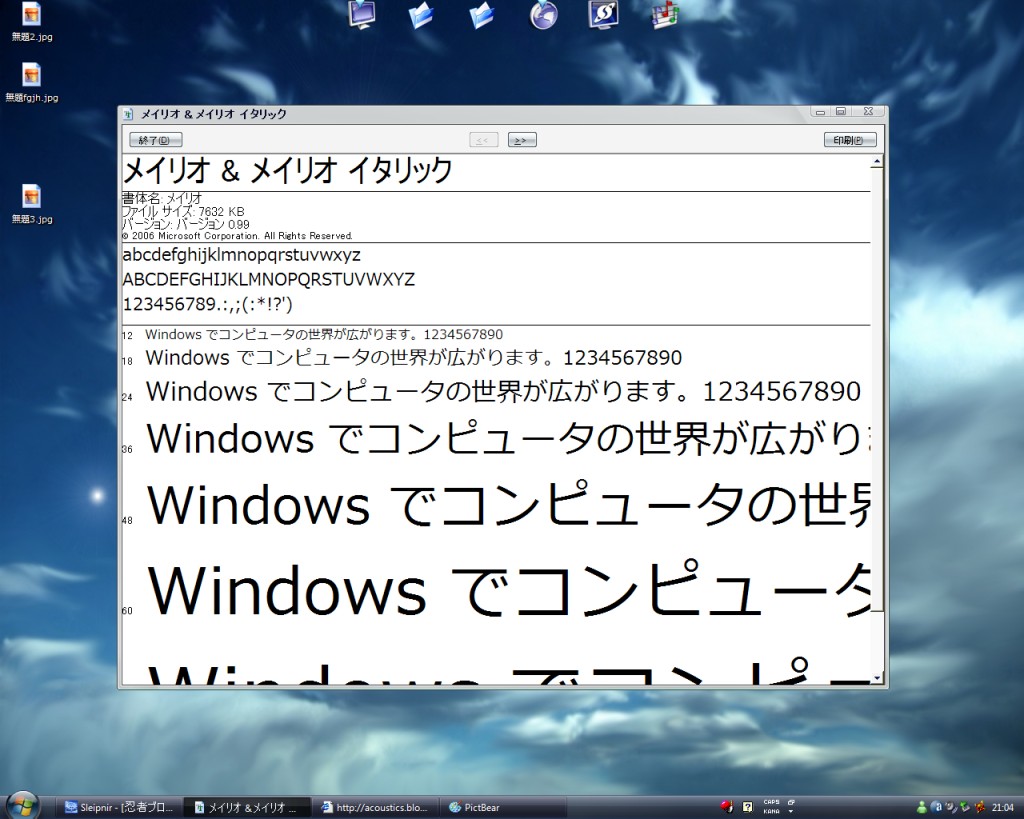Click the 印刷(P) print button
The width and height of the screenshot is (1024, 819).
coord(850,140)
